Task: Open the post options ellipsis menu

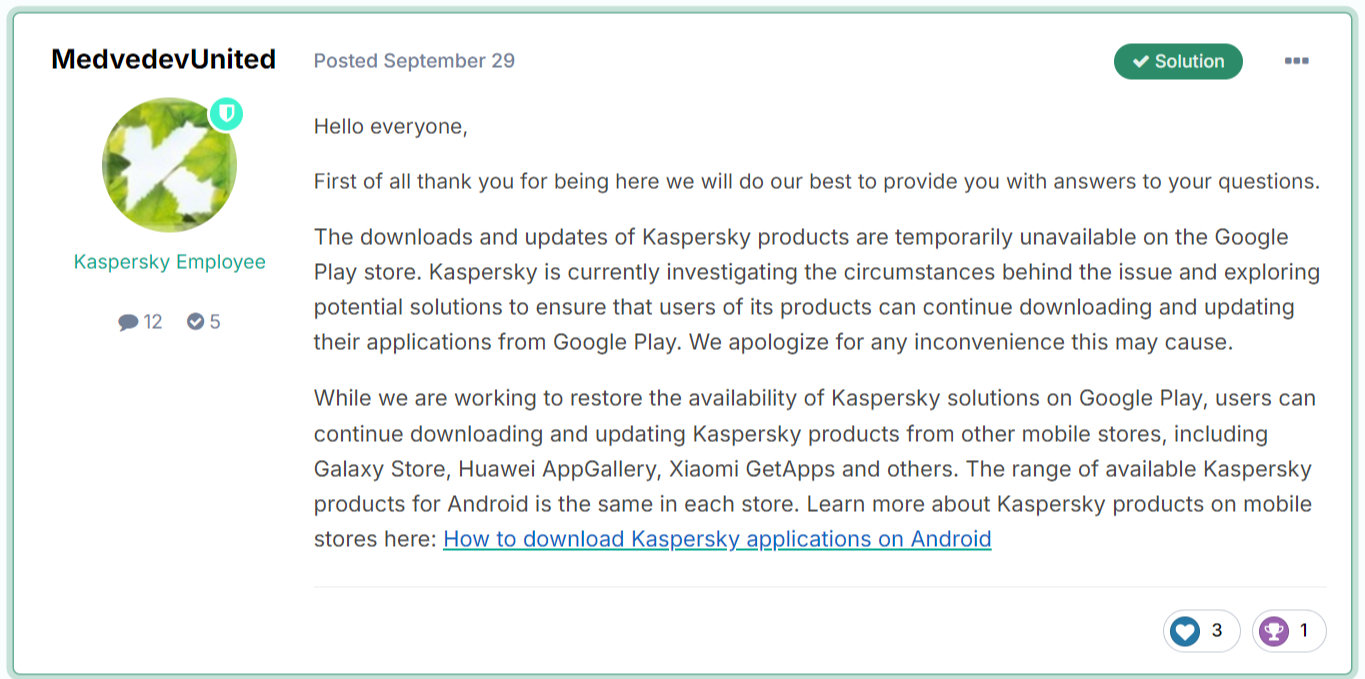Action: tap(1296, 61)
